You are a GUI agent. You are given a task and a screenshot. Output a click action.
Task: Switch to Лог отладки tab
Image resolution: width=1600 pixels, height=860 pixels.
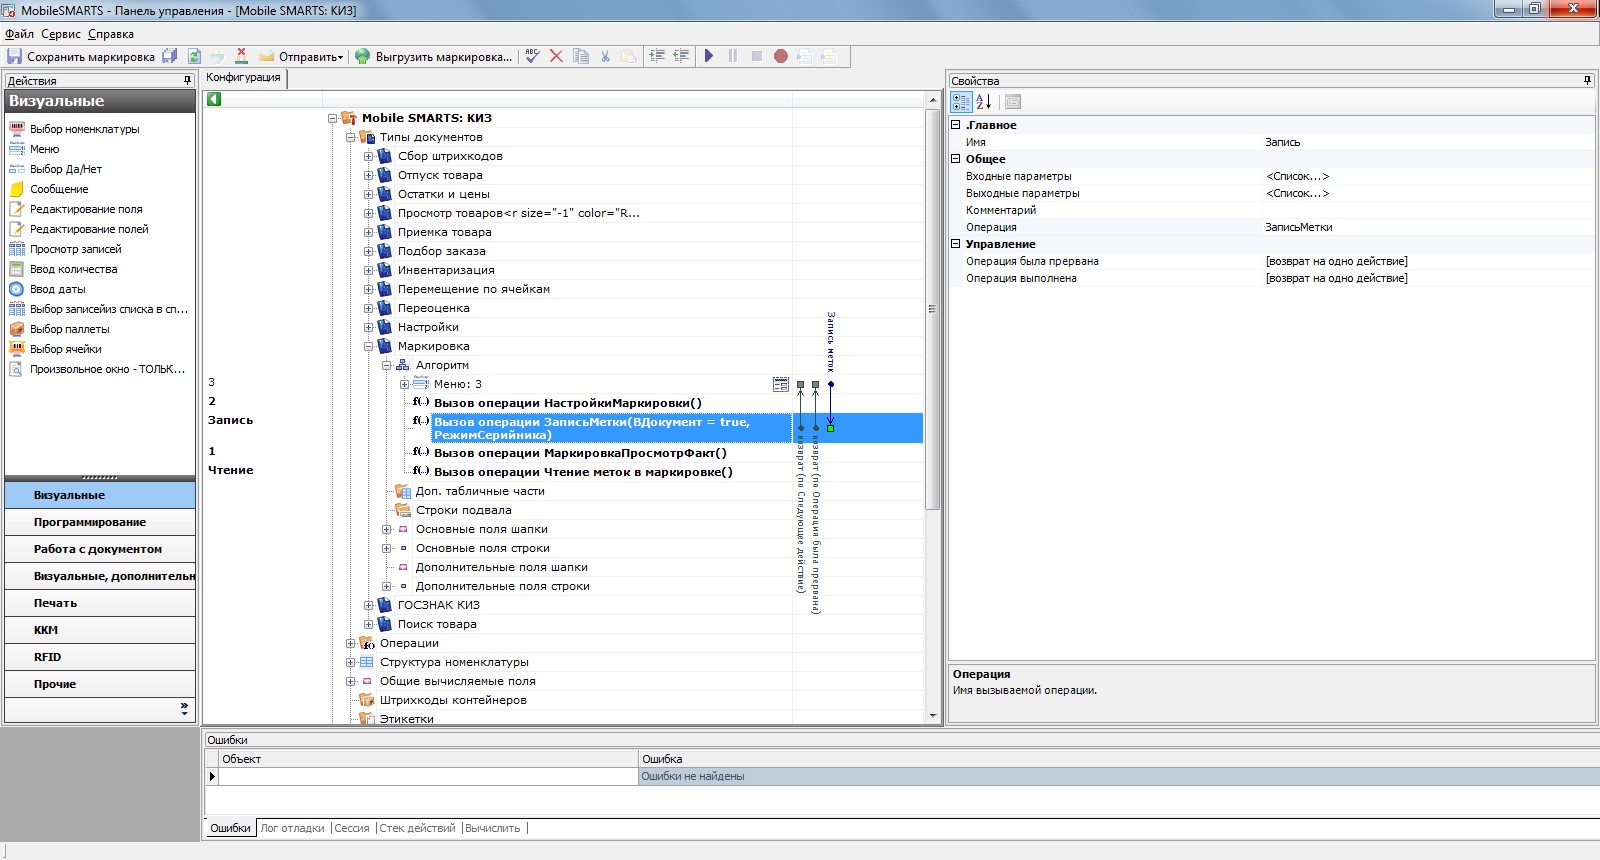click(293, 828)
